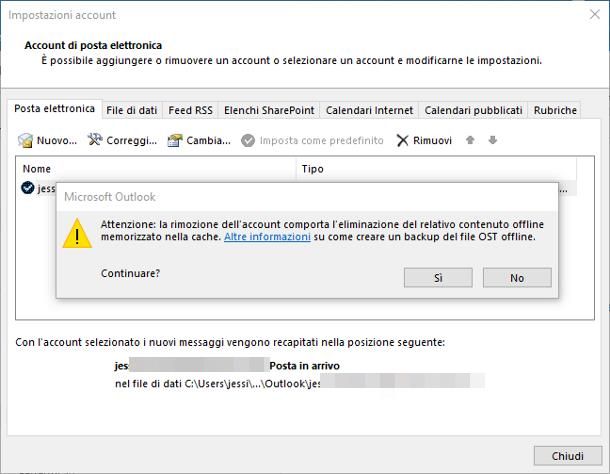This screenshot has height=474, width=610.
Task: Click the Correggi... label
Action: pos(131,140)
